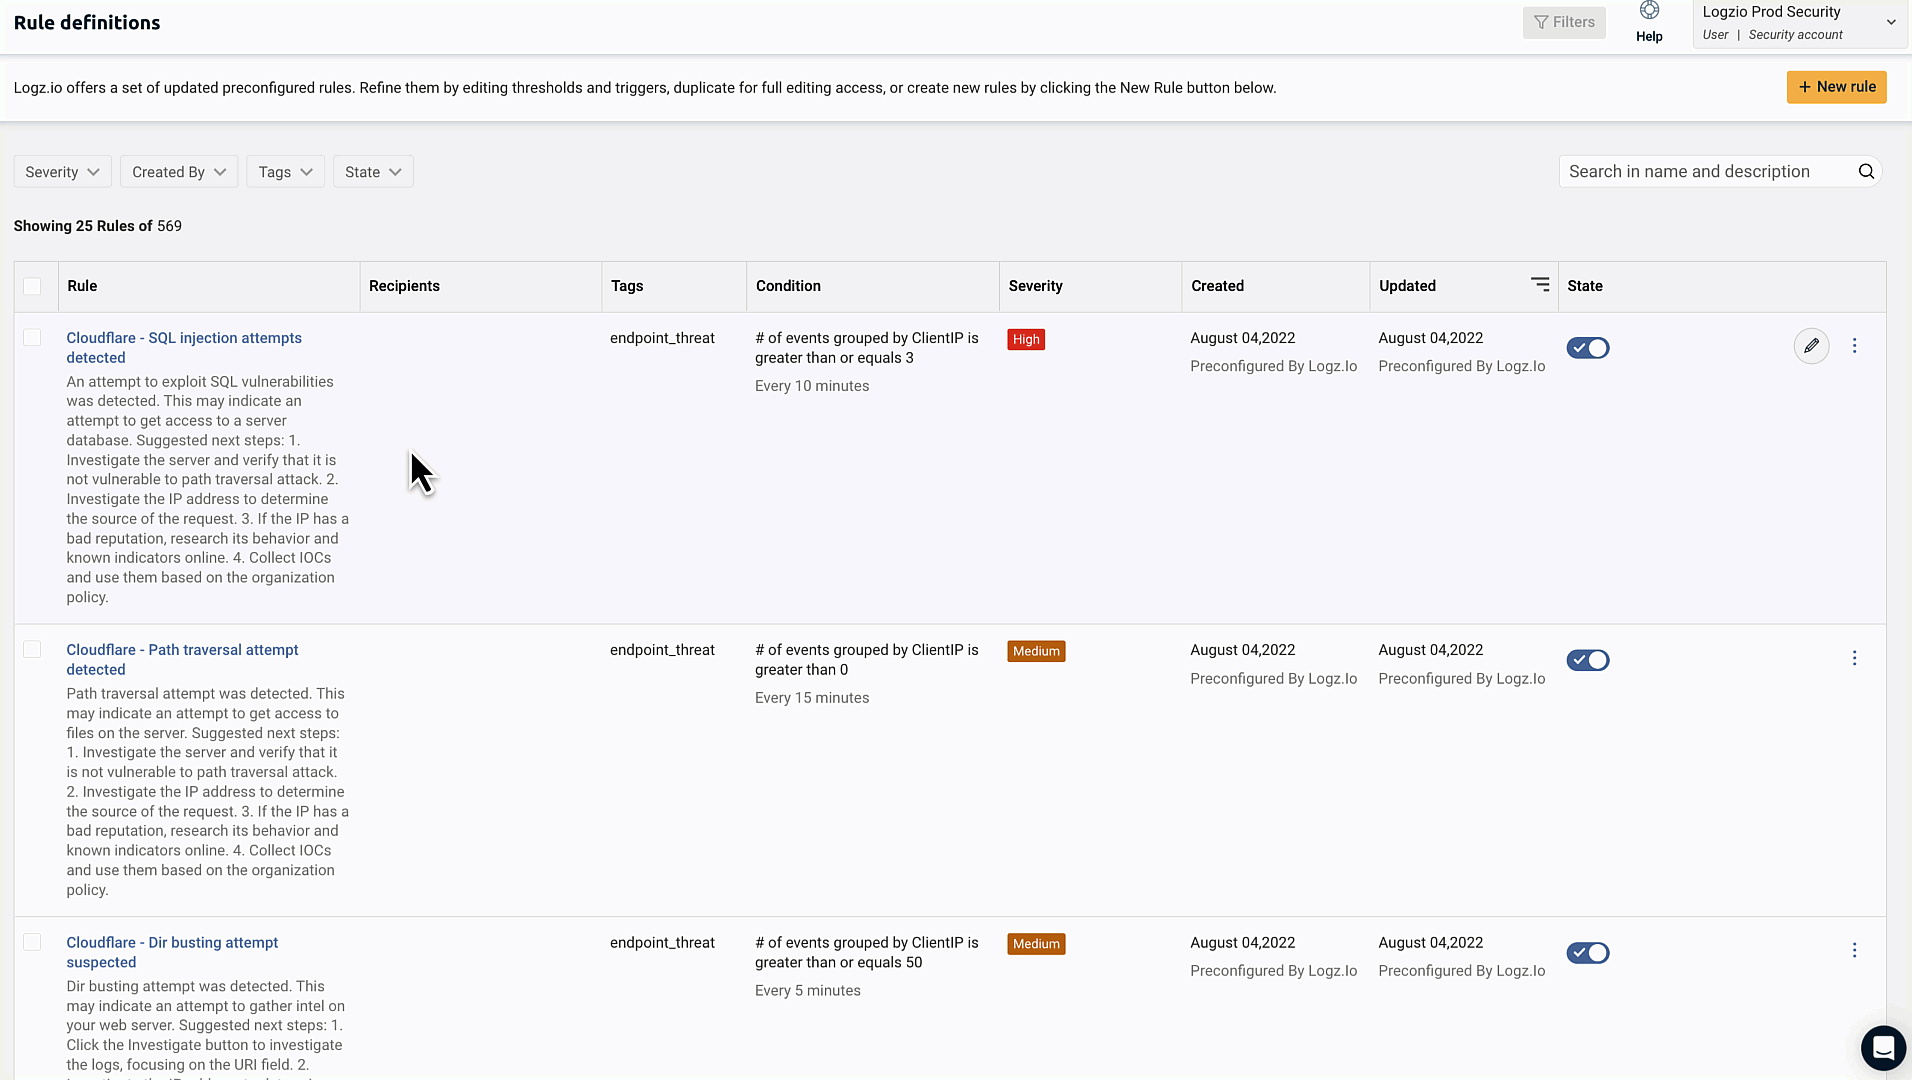This screenshot has width=1912, height=1080.
Task: Click the New rule button
Action: click(x=1836, y=87)
